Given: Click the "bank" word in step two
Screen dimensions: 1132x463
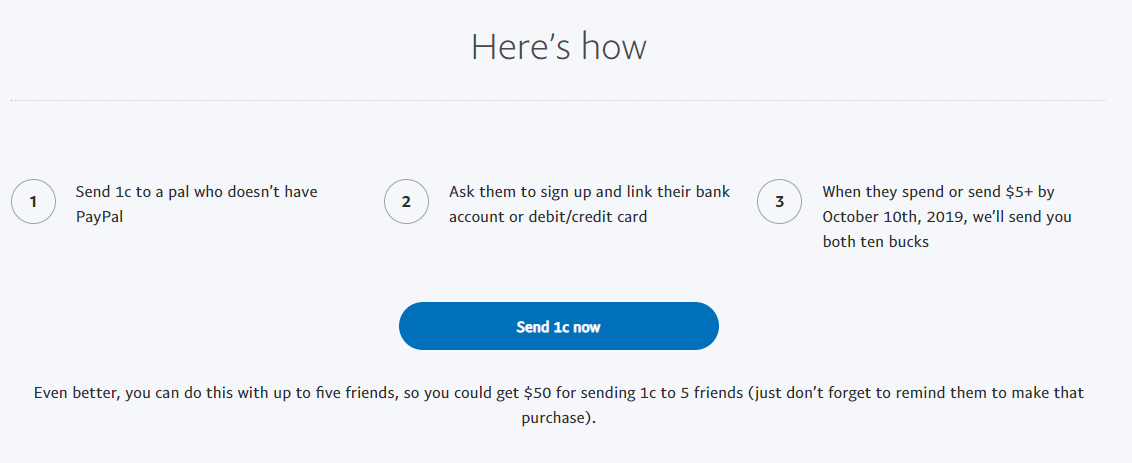Looking at the screenshot, I should tap(713, 192).
